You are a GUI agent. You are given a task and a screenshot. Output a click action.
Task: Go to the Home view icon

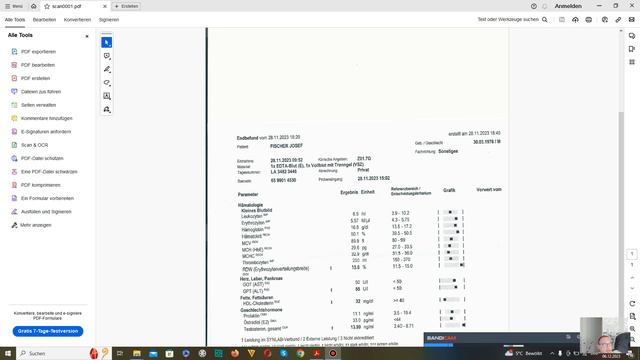tap(33, 6)
